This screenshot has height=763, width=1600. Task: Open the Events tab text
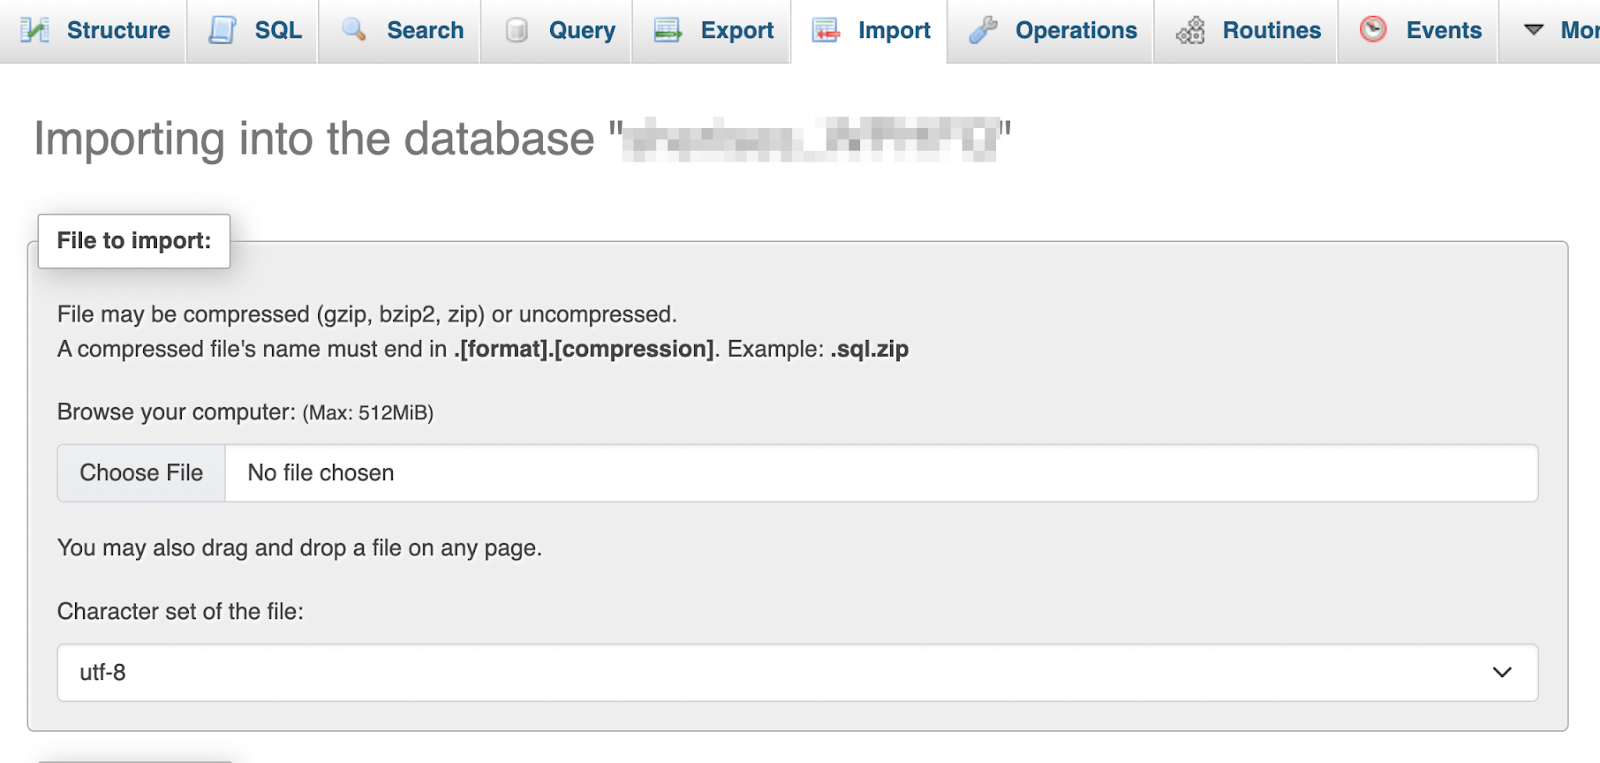[x=1443, y=30]
